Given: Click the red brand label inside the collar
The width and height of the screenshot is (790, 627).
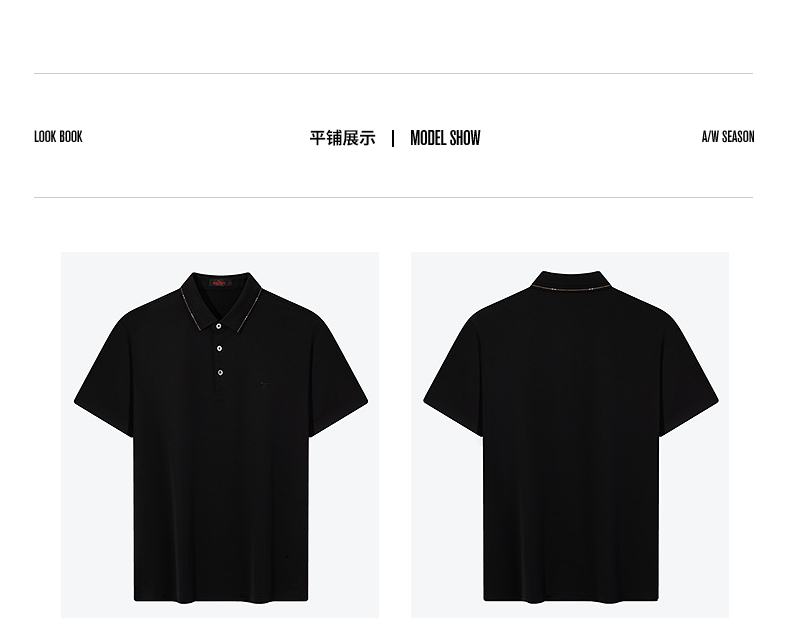Looking at the screenshot, I should (220, 283).
